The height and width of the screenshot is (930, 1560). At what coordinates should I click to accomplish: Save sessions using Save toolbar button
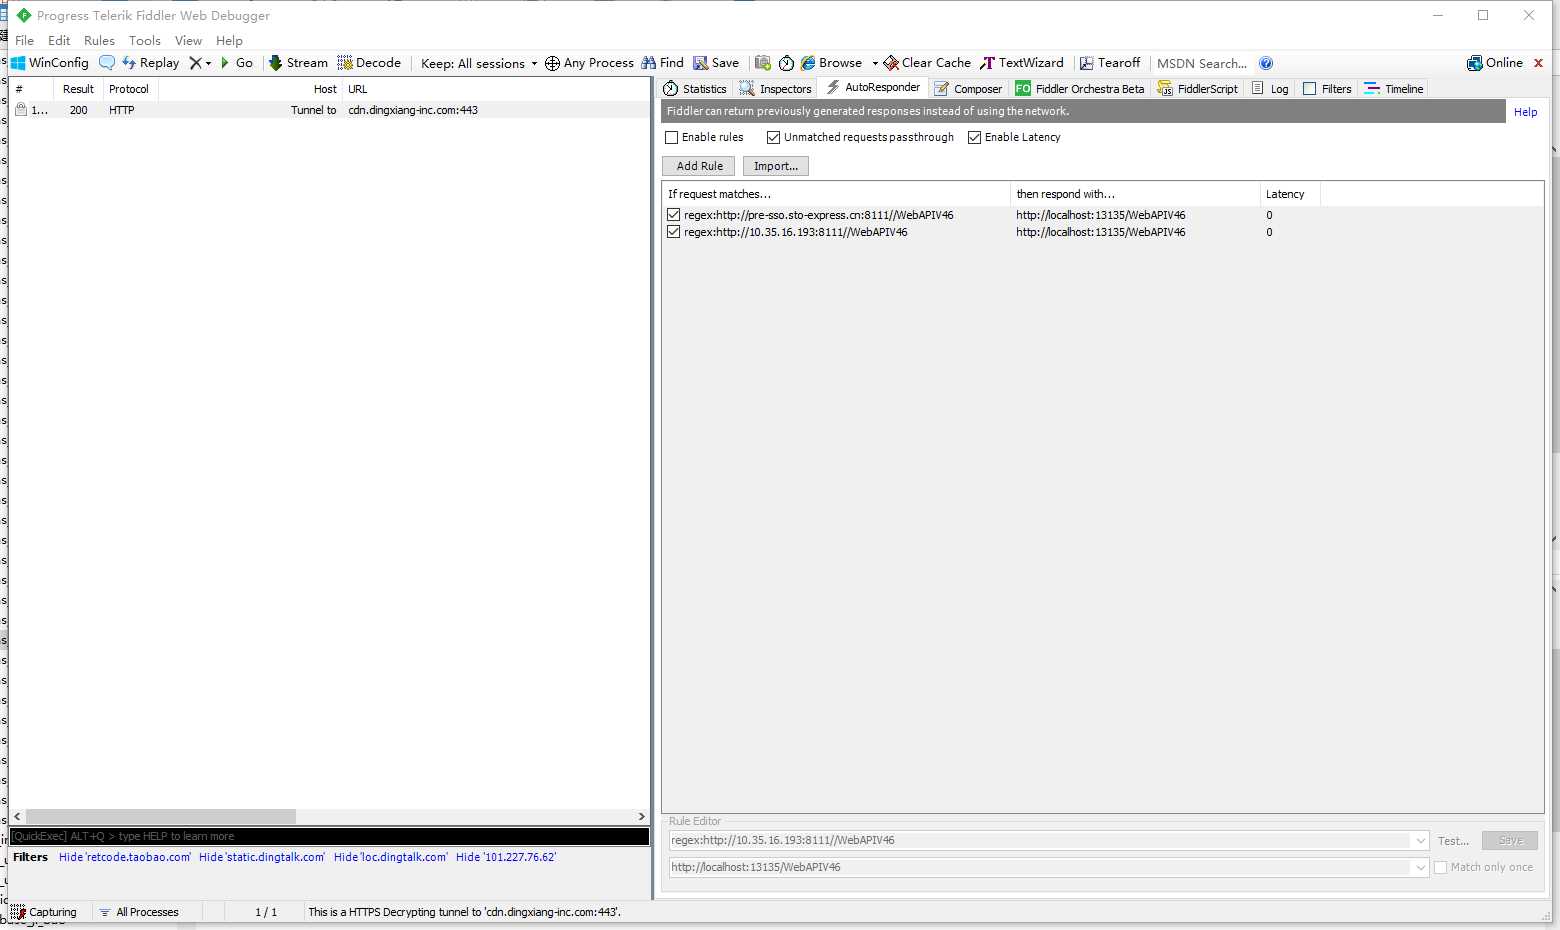[716, 63]
